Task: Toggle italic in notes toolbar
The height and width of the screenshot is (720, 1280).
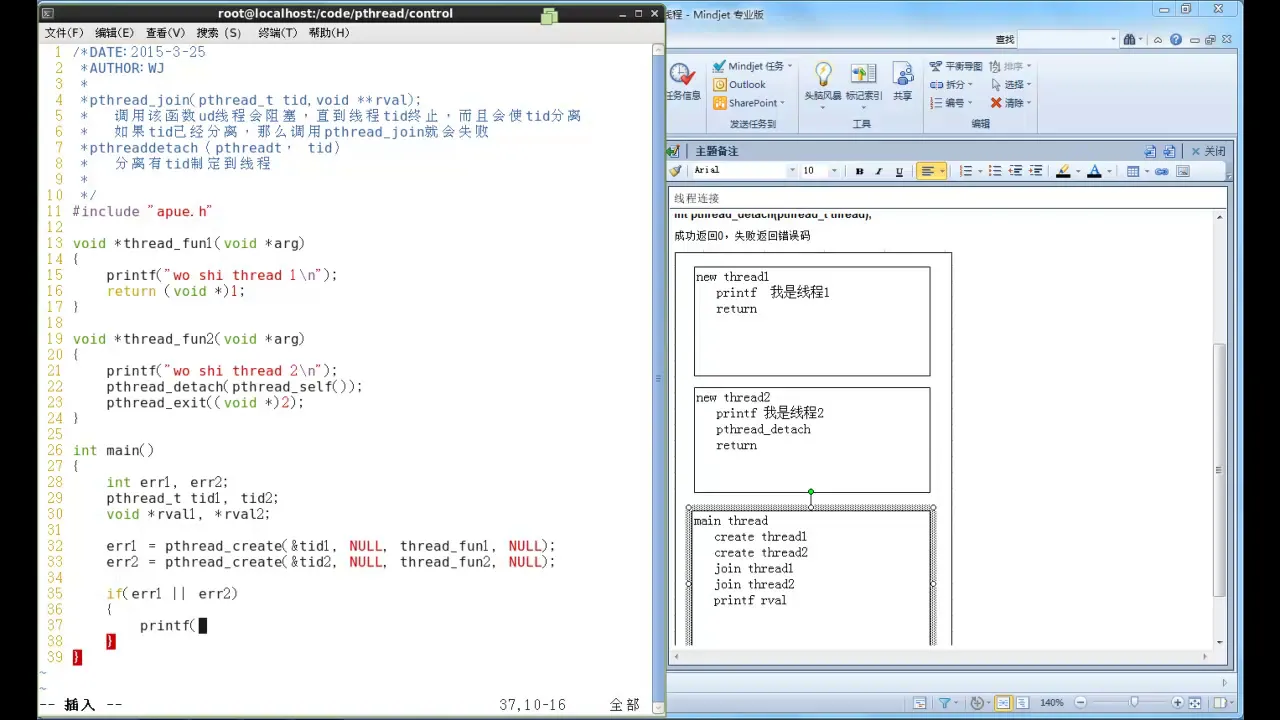Action: 879,171
